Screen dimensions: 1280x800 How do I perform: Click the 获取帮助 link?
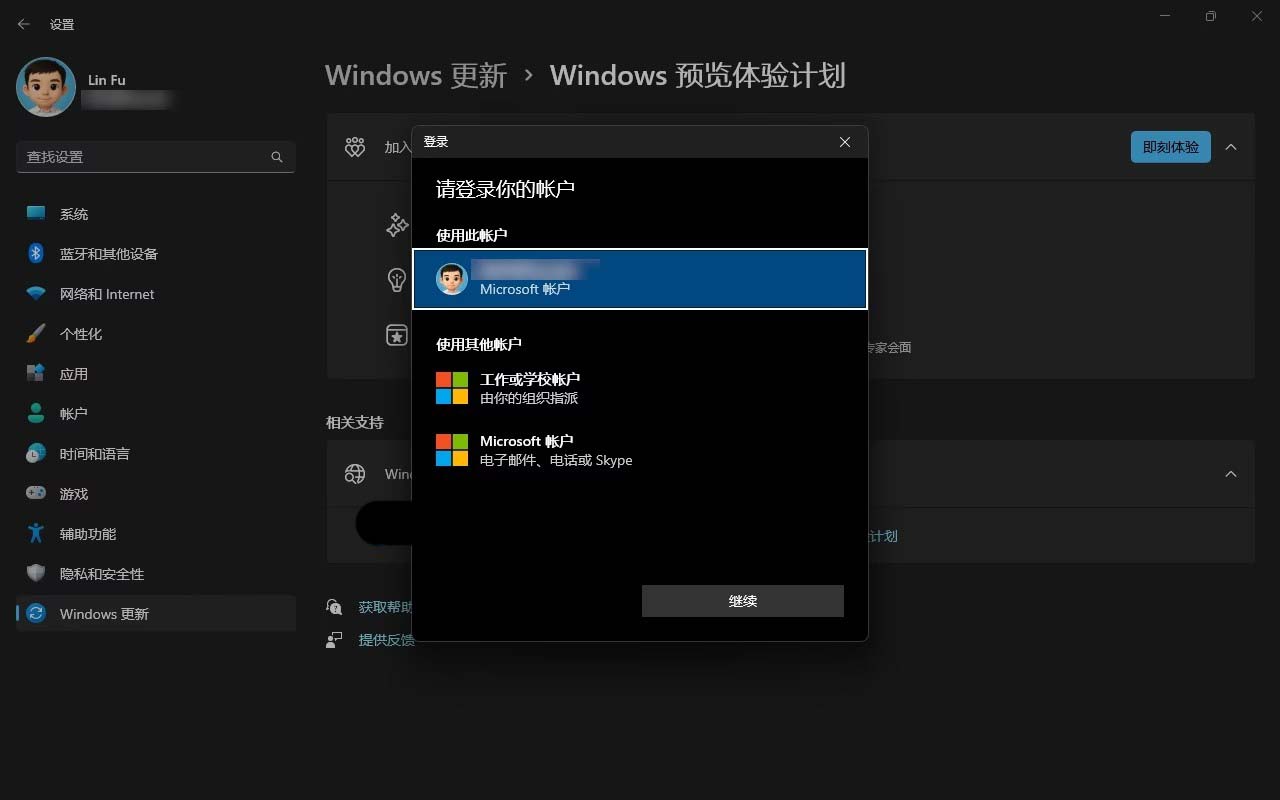(386, 606)
